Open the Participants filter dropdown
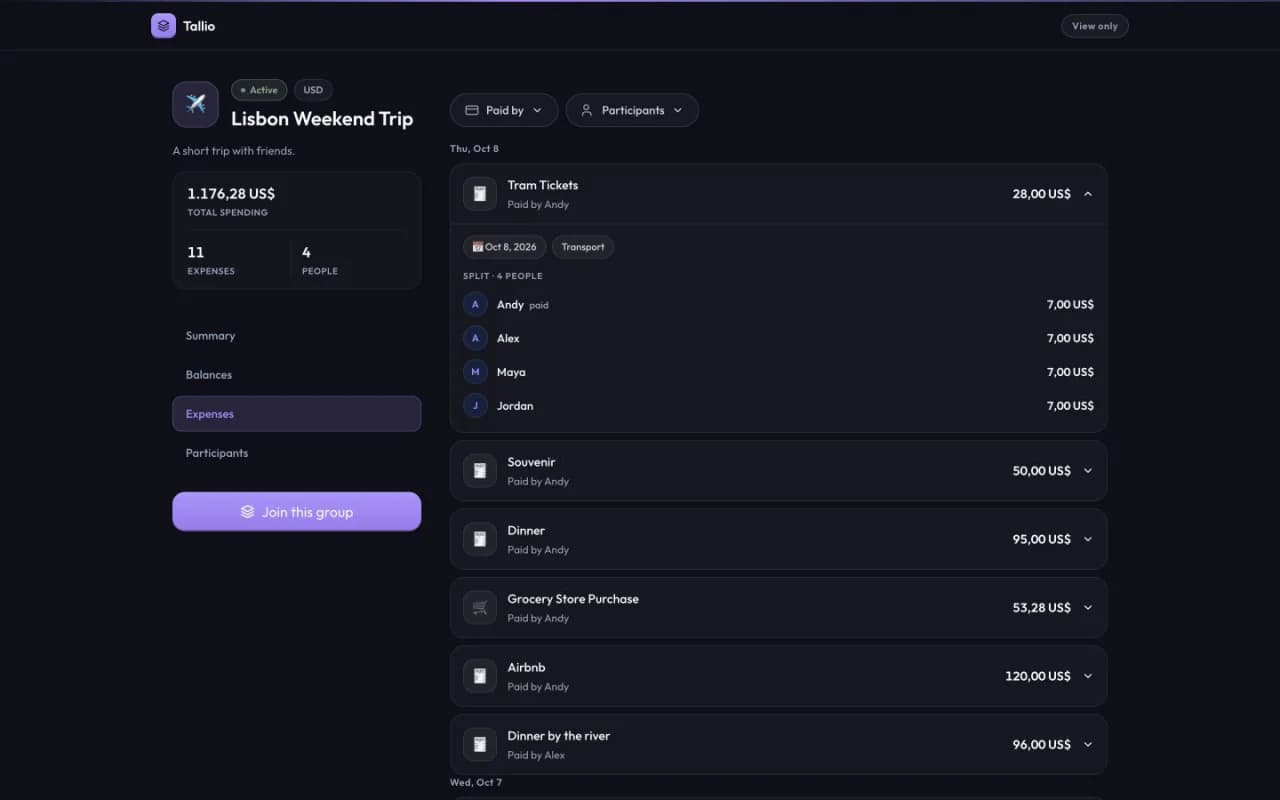 [x=632, y=110]
